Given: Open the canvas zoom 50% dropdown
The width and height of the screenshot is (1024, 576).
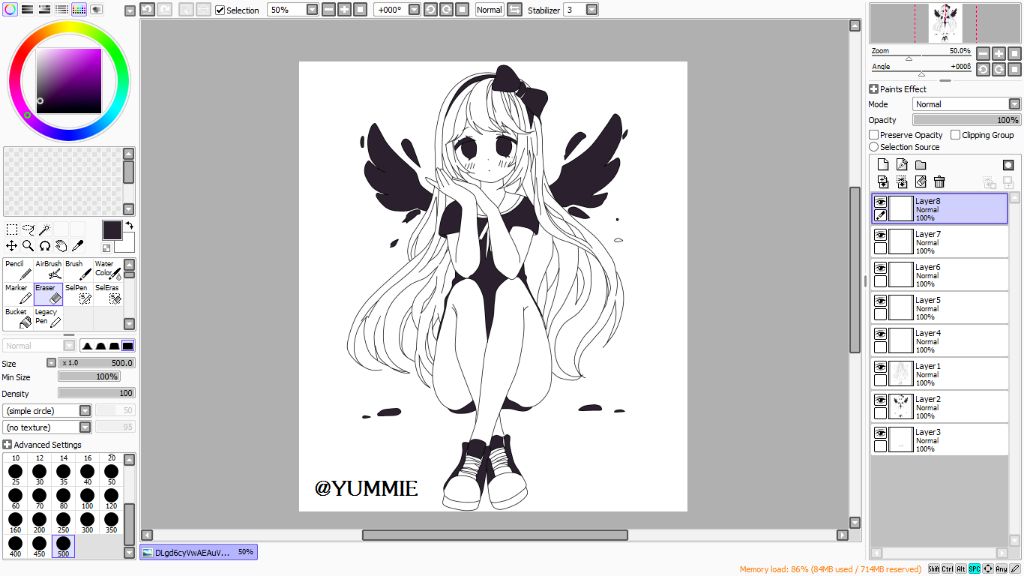Looking at the screenshot, I should (312, 10).
